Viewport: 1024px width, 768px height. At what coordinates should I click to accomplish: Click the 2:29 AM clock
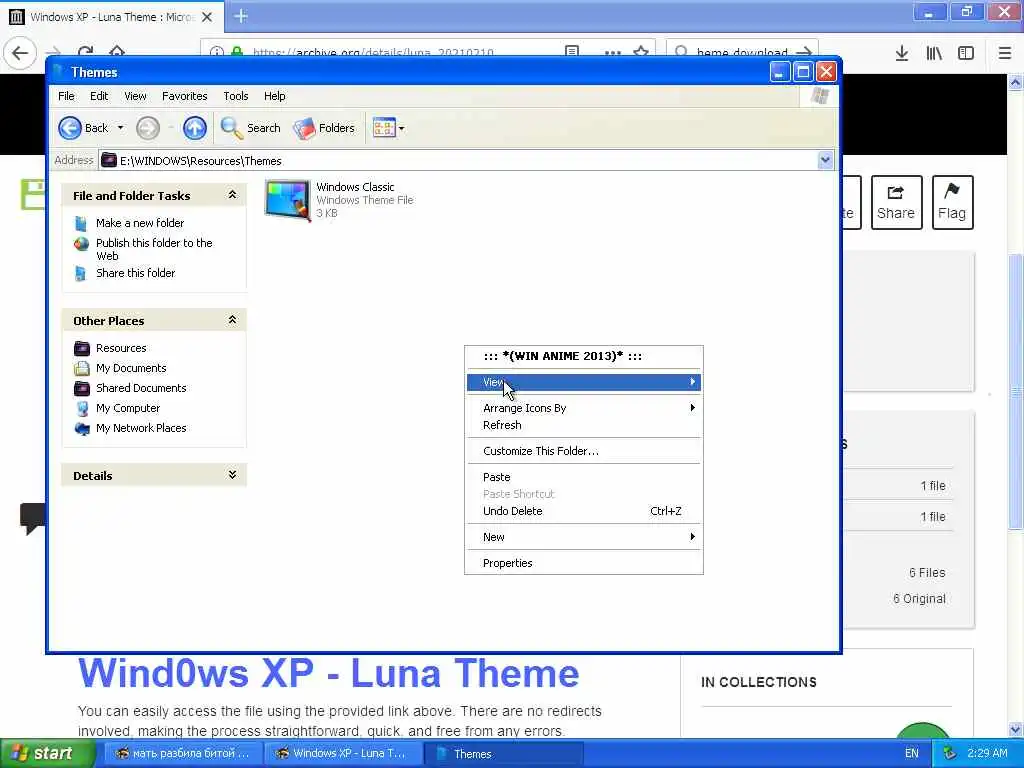987,754
